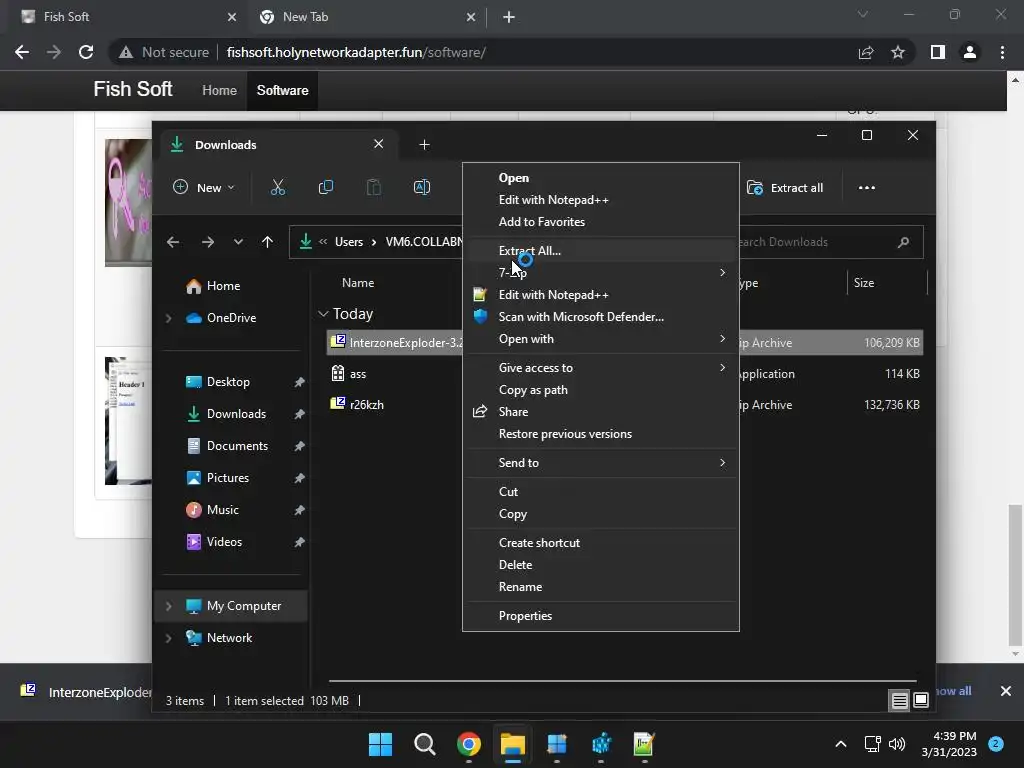Click the Home link on Fish Soft

(x=219, y=90)
